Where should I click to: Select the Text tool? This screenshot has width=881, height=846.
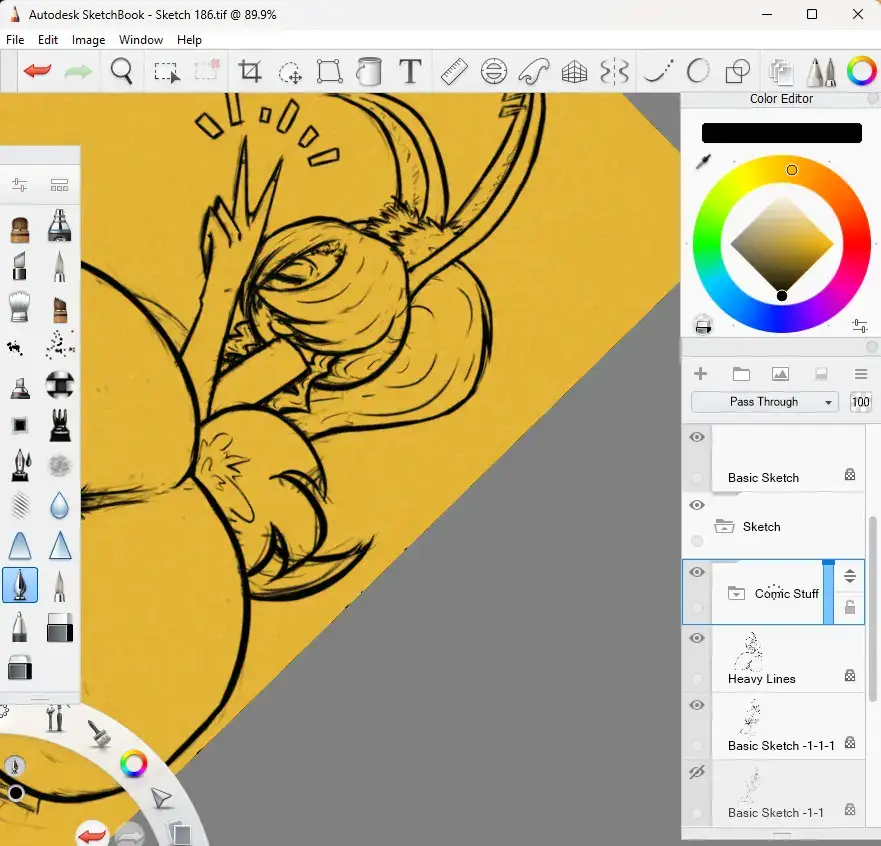click(410, 71)
